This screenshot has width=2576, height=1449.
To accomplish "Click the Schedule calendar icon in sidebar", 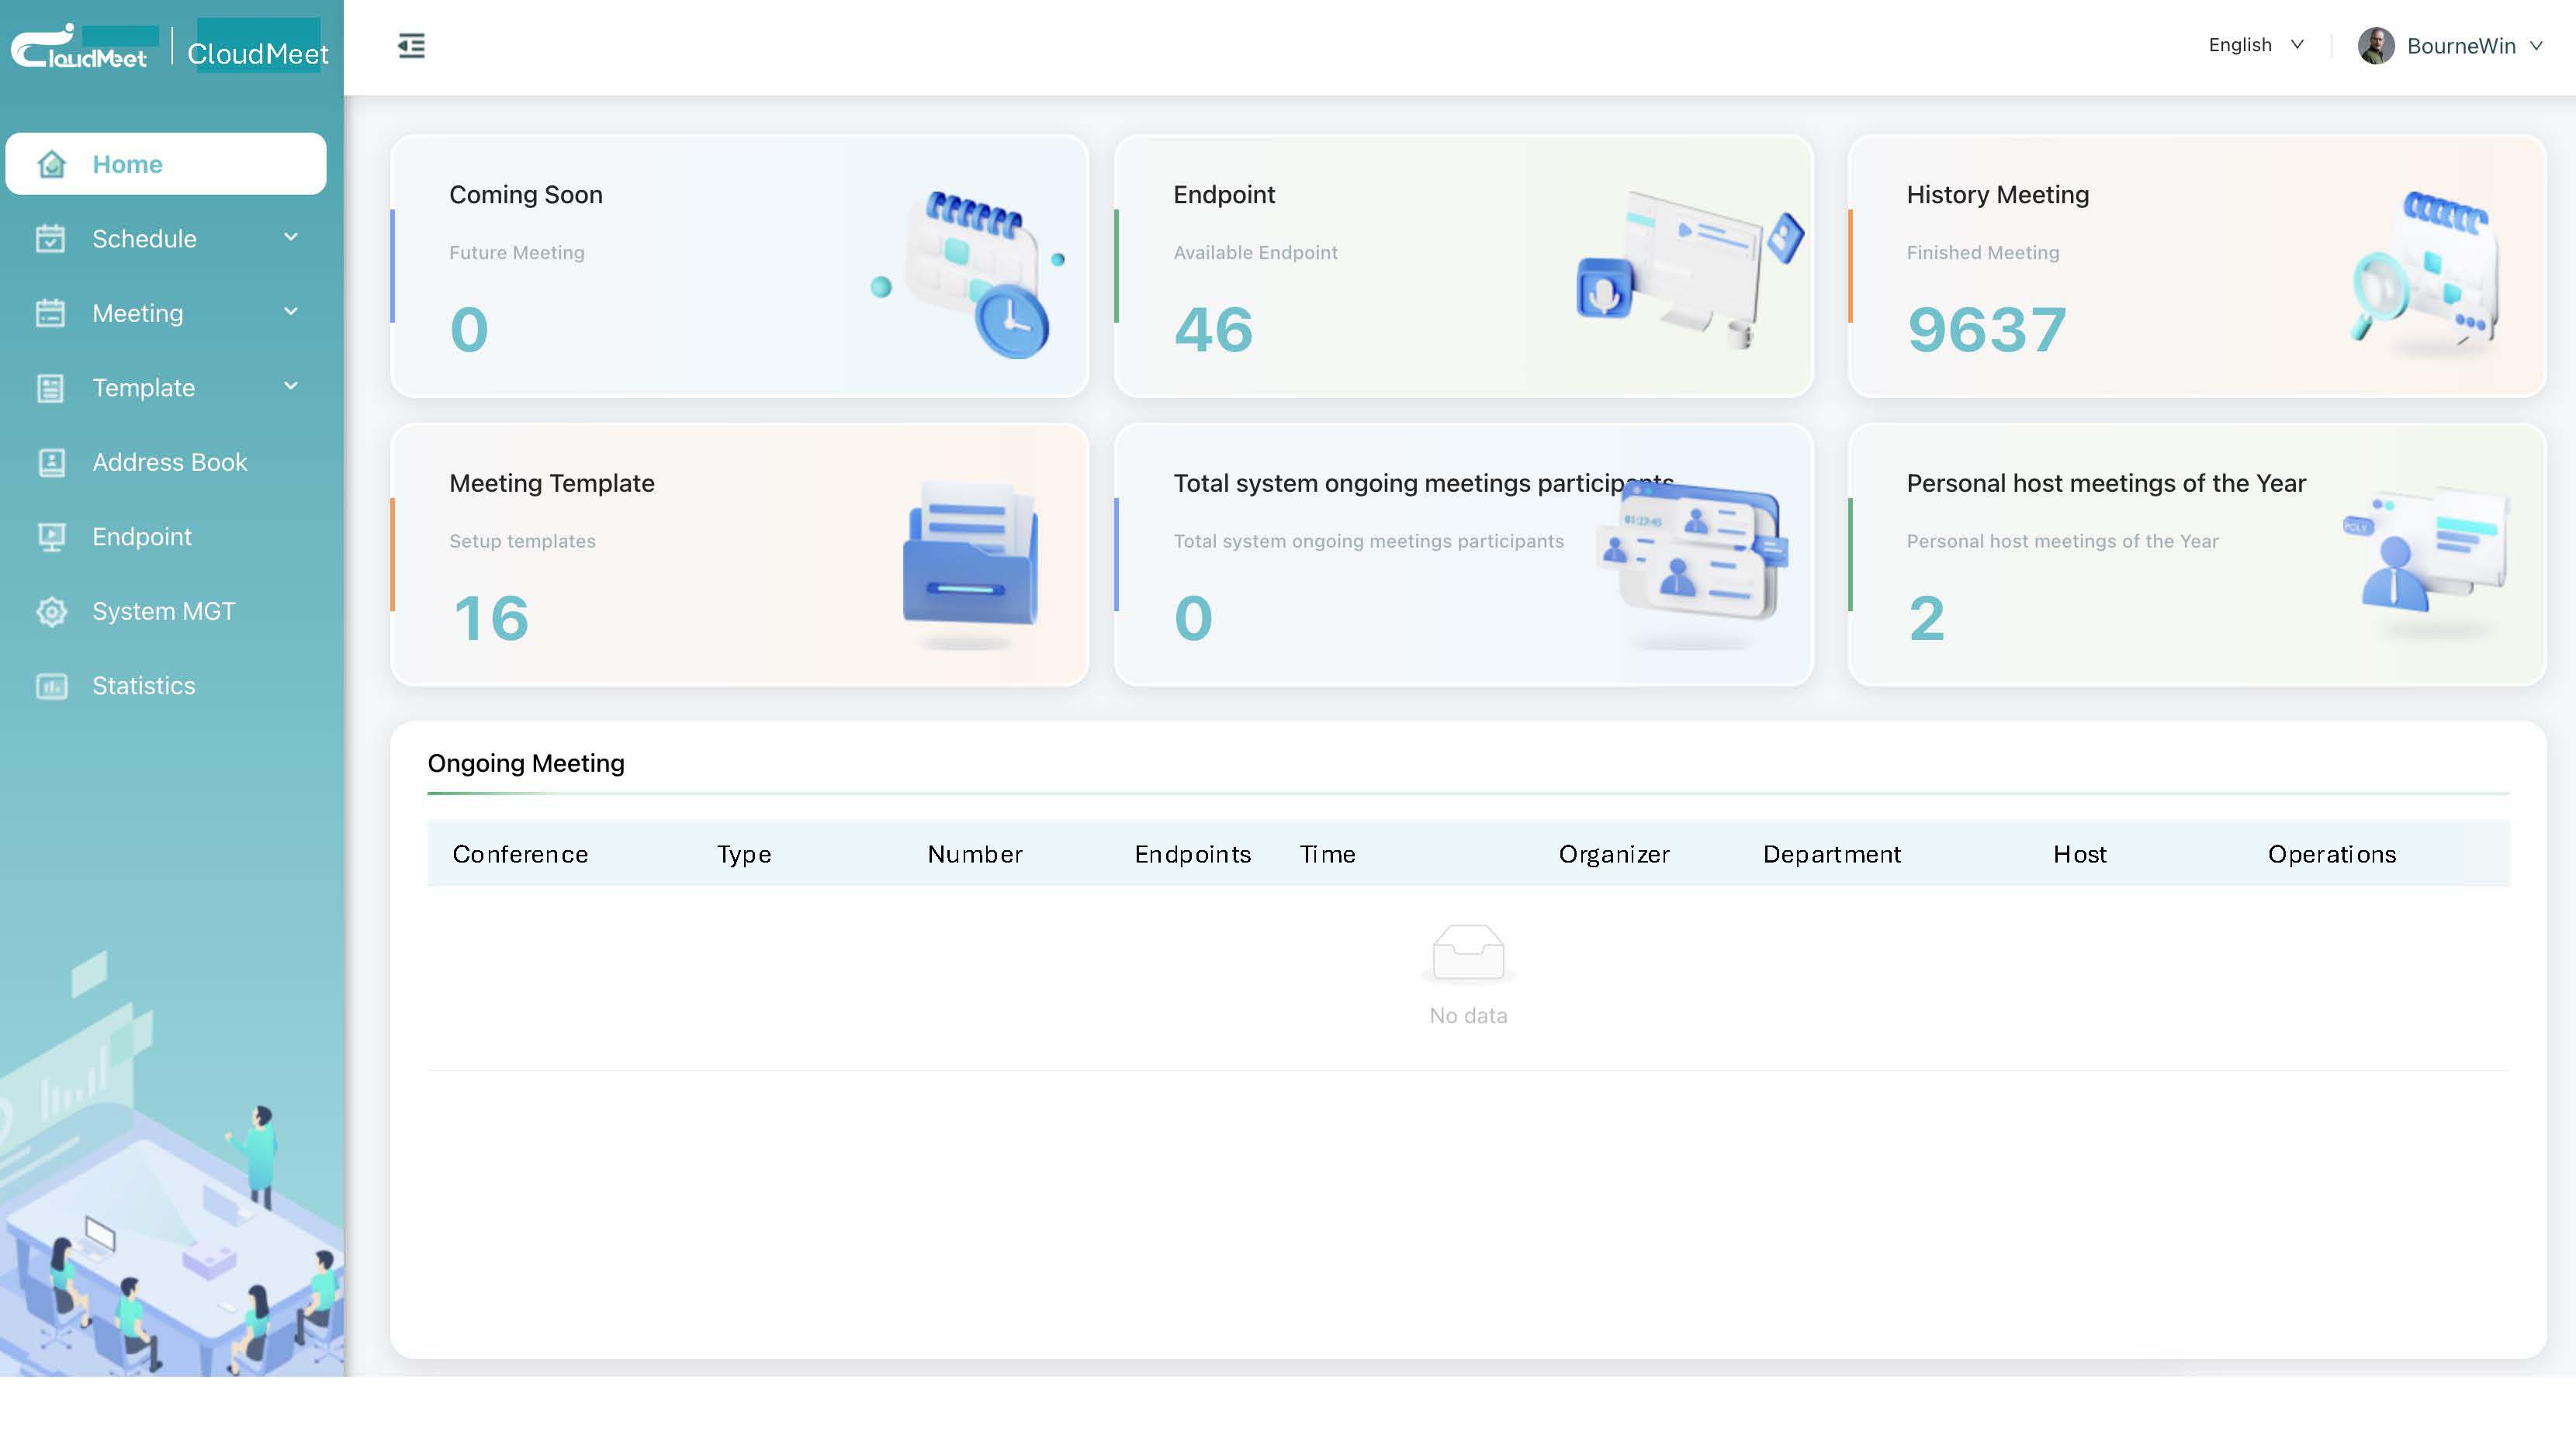I will point(51,239).
